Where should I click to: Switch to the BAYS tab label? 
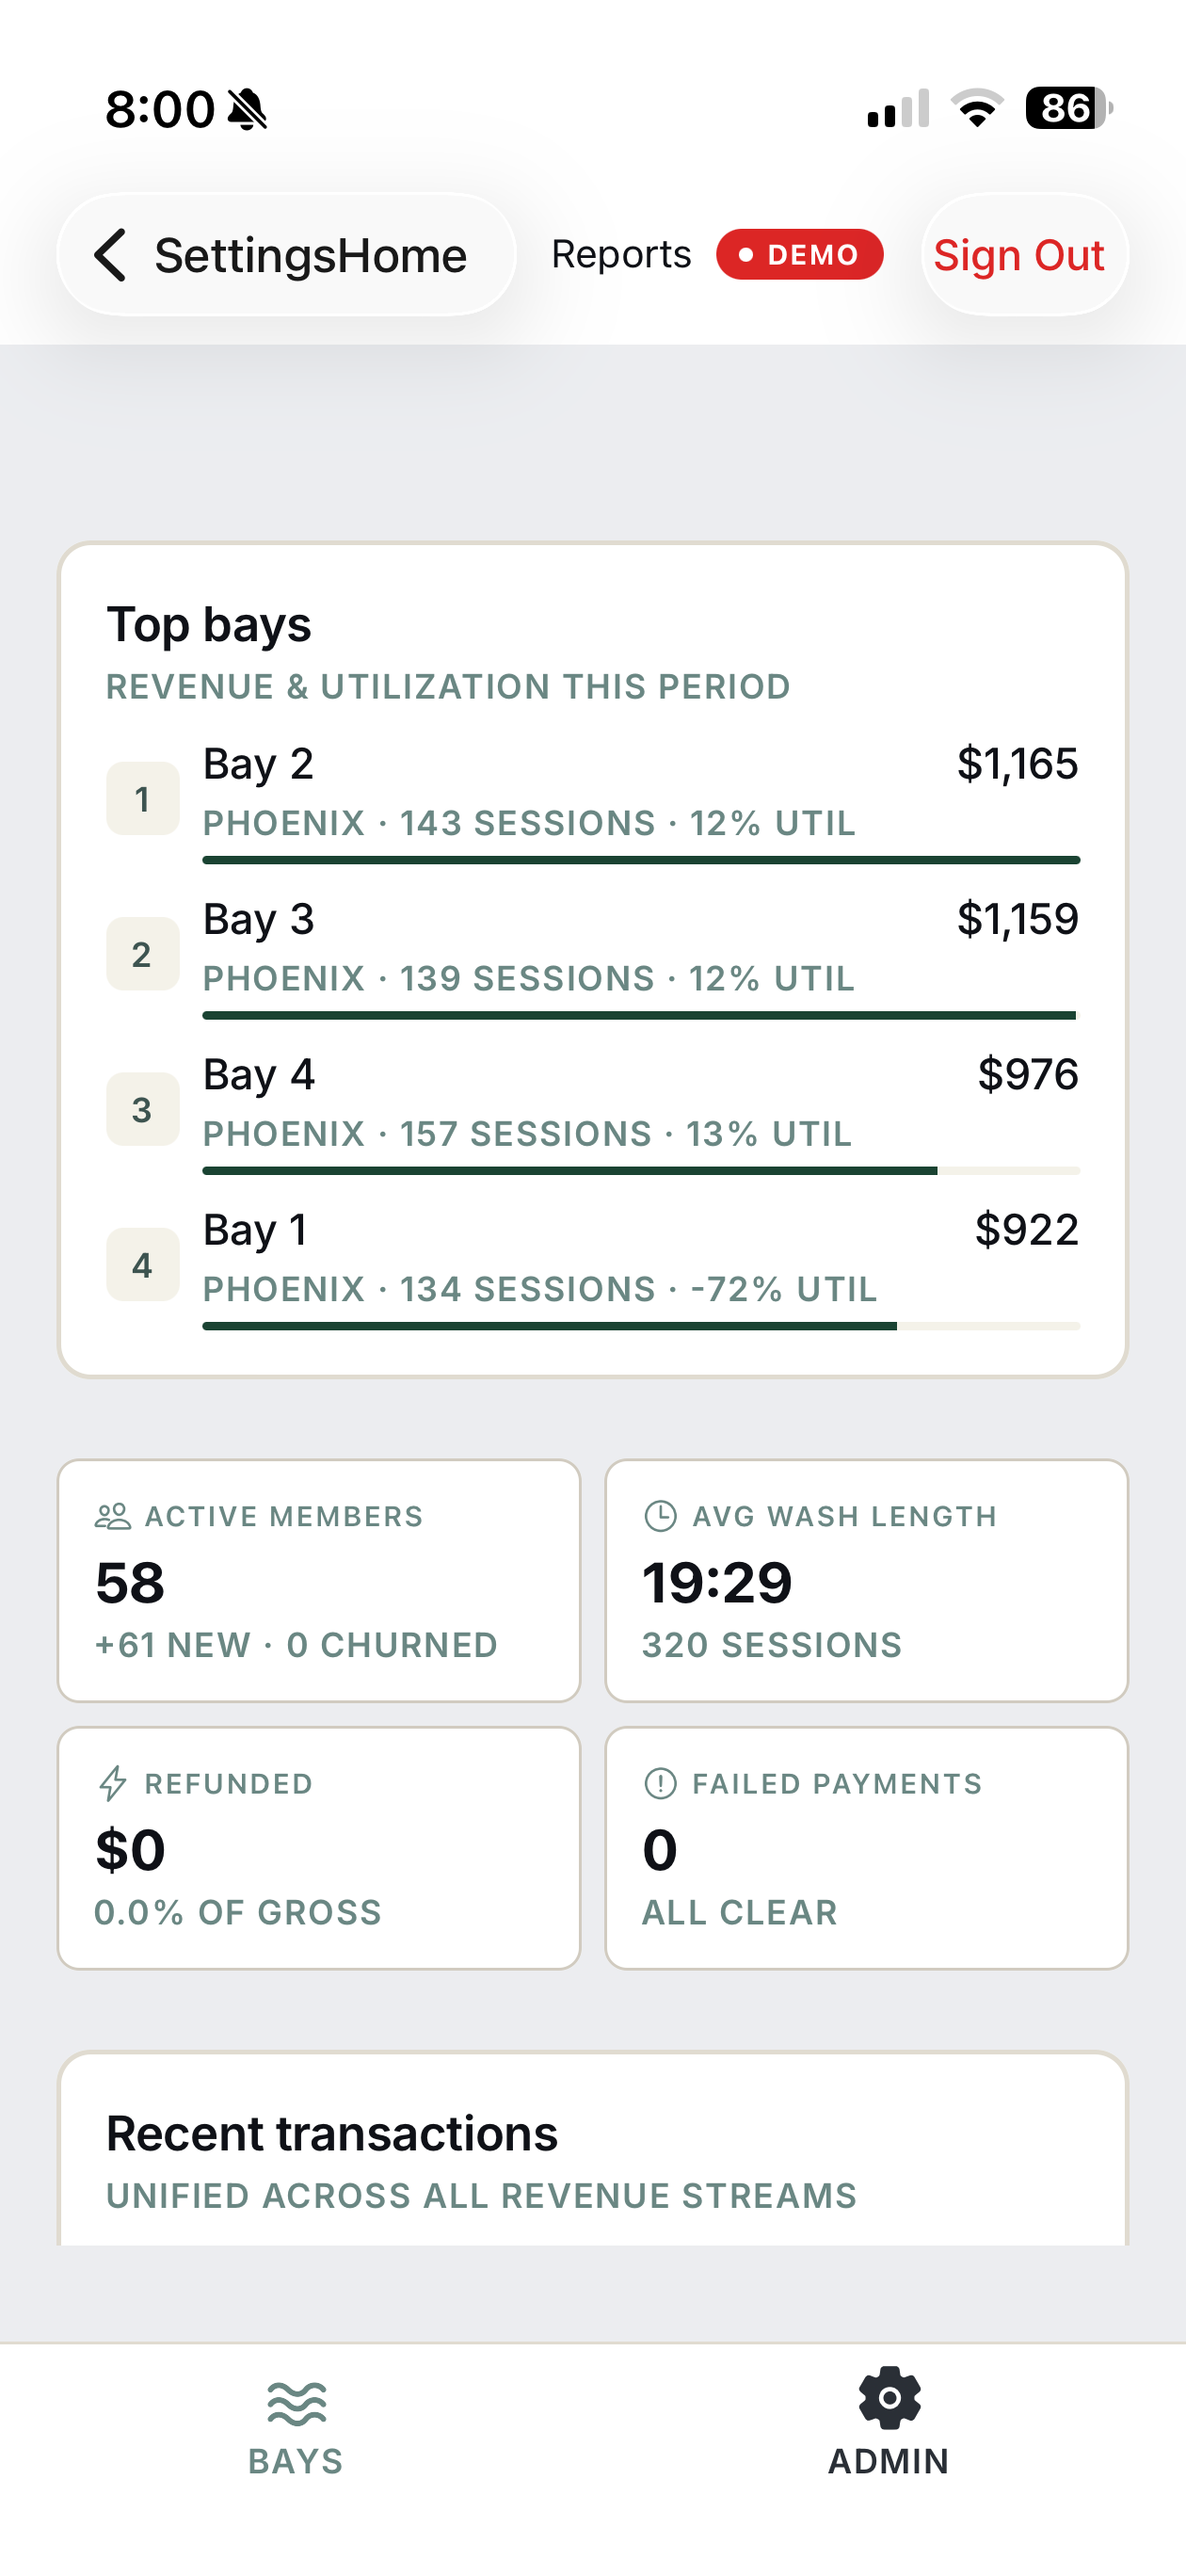point(296,2460)
